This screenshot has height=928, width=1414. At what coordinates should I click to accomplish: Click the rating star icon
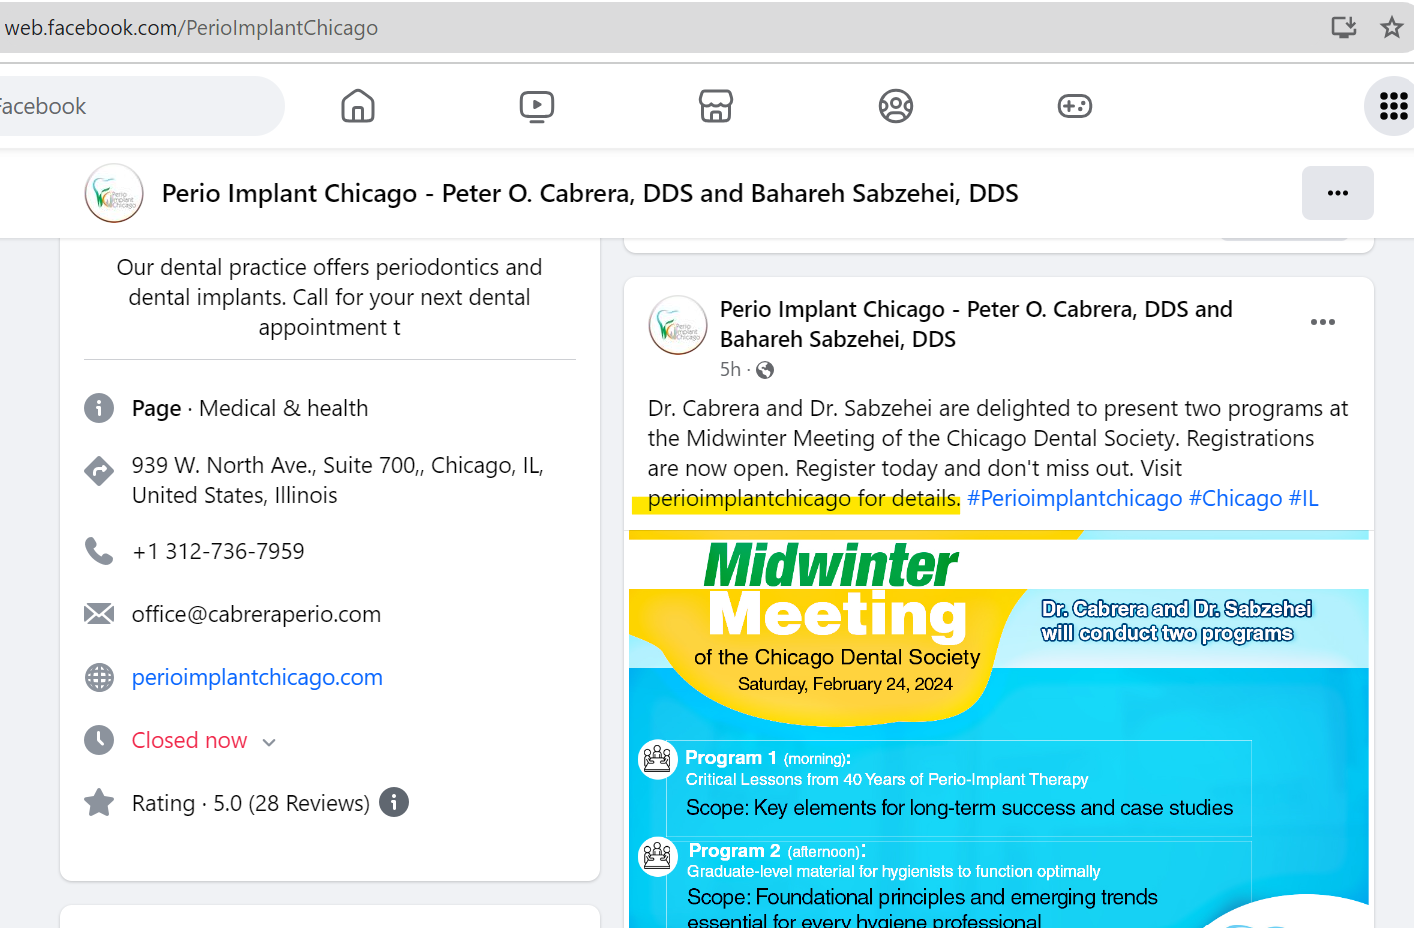pos(99,802)
